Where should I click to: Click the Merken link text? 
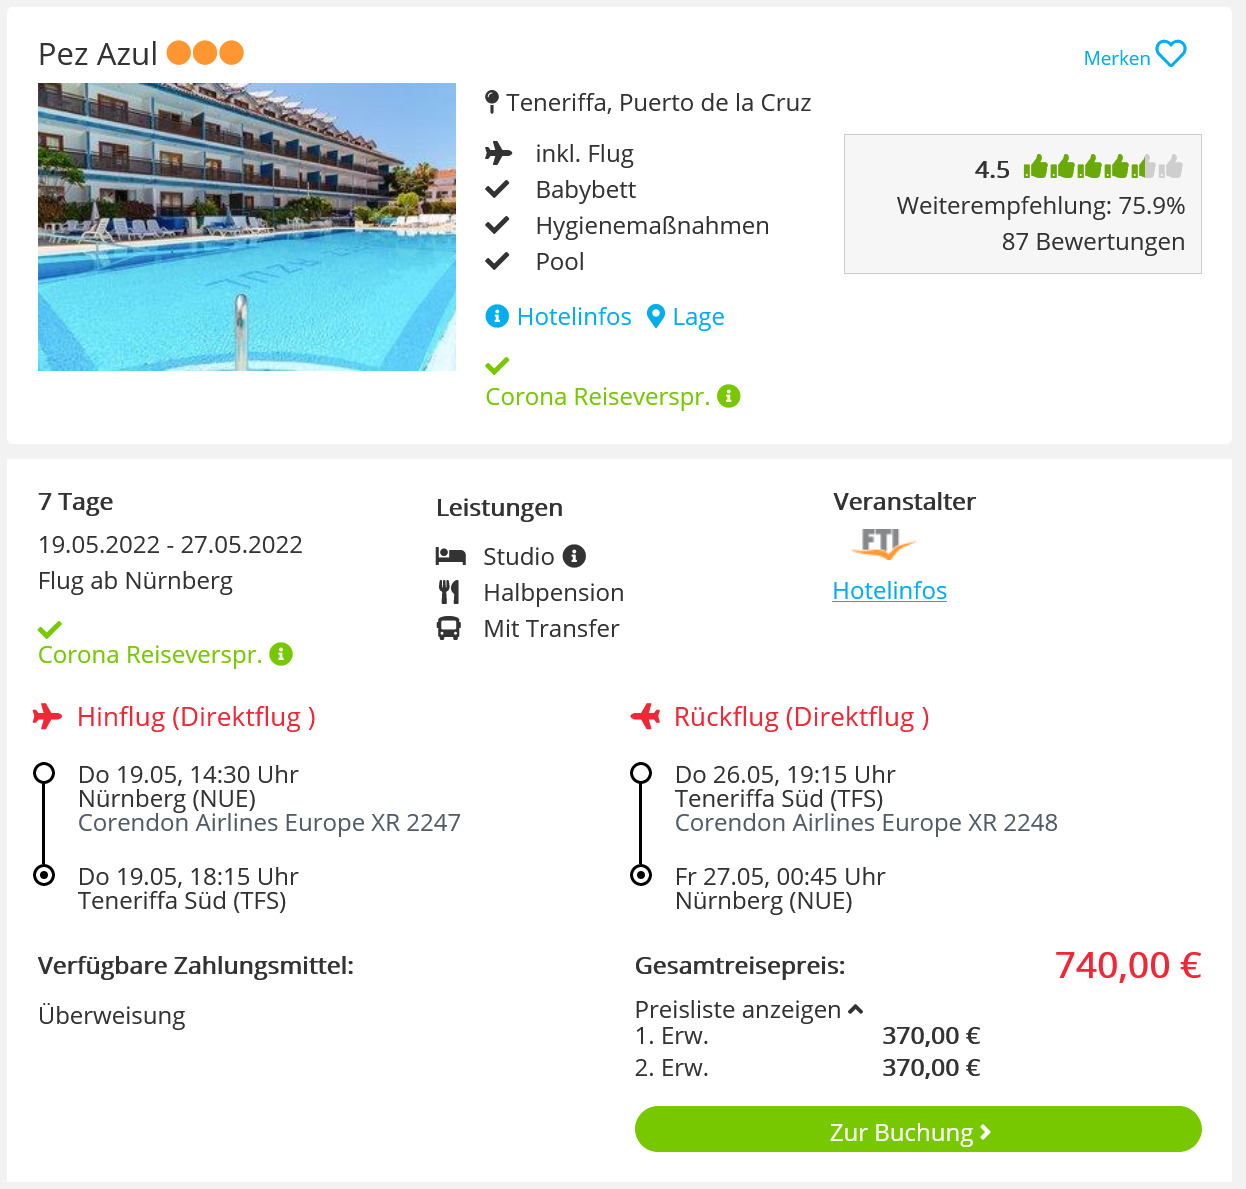point(1117,58)
